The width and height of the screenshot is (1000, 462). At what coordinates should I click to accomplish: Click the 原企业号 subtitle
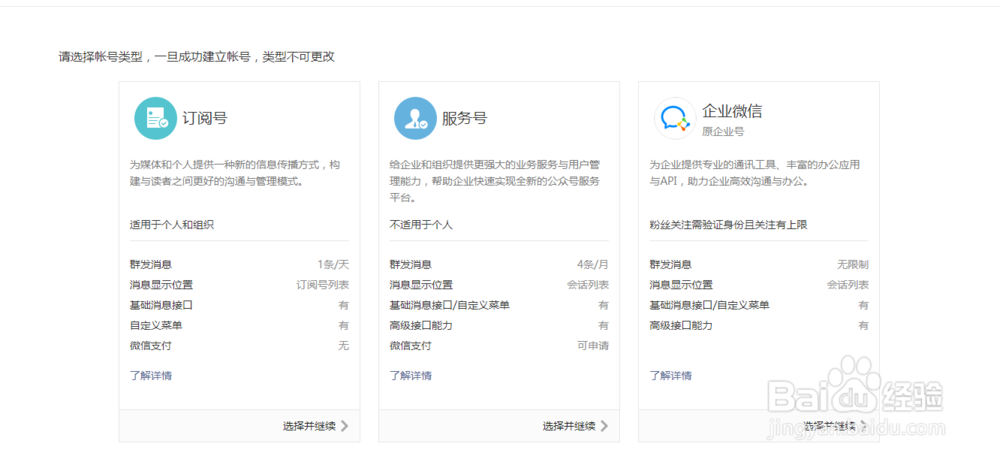723,132
